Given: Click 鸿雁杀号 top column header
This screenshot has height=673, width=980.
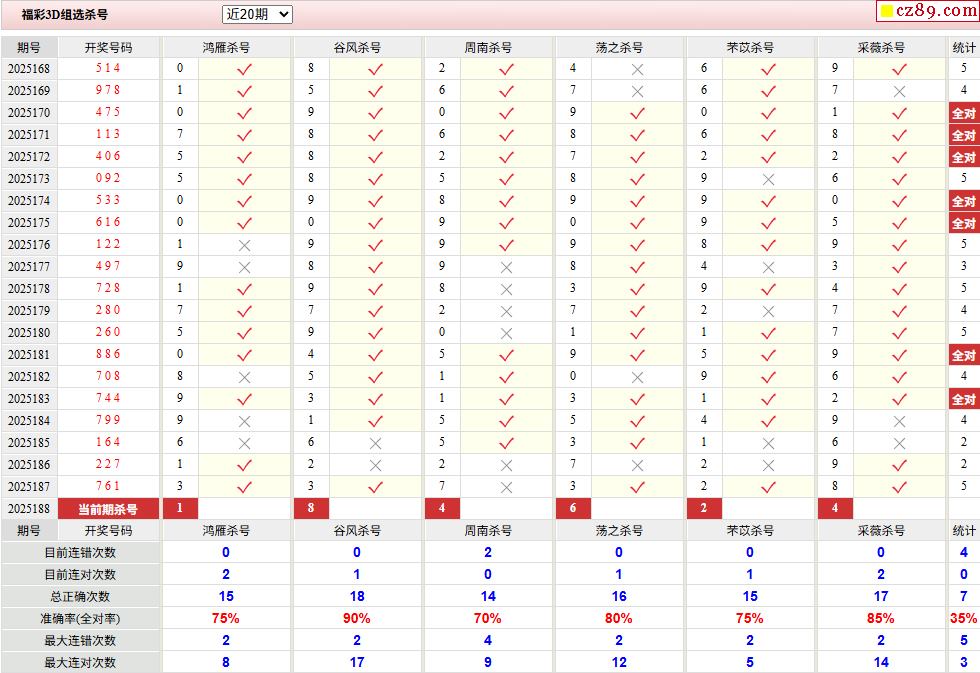Looking at the screenshot, I should [x=226, y=47].
